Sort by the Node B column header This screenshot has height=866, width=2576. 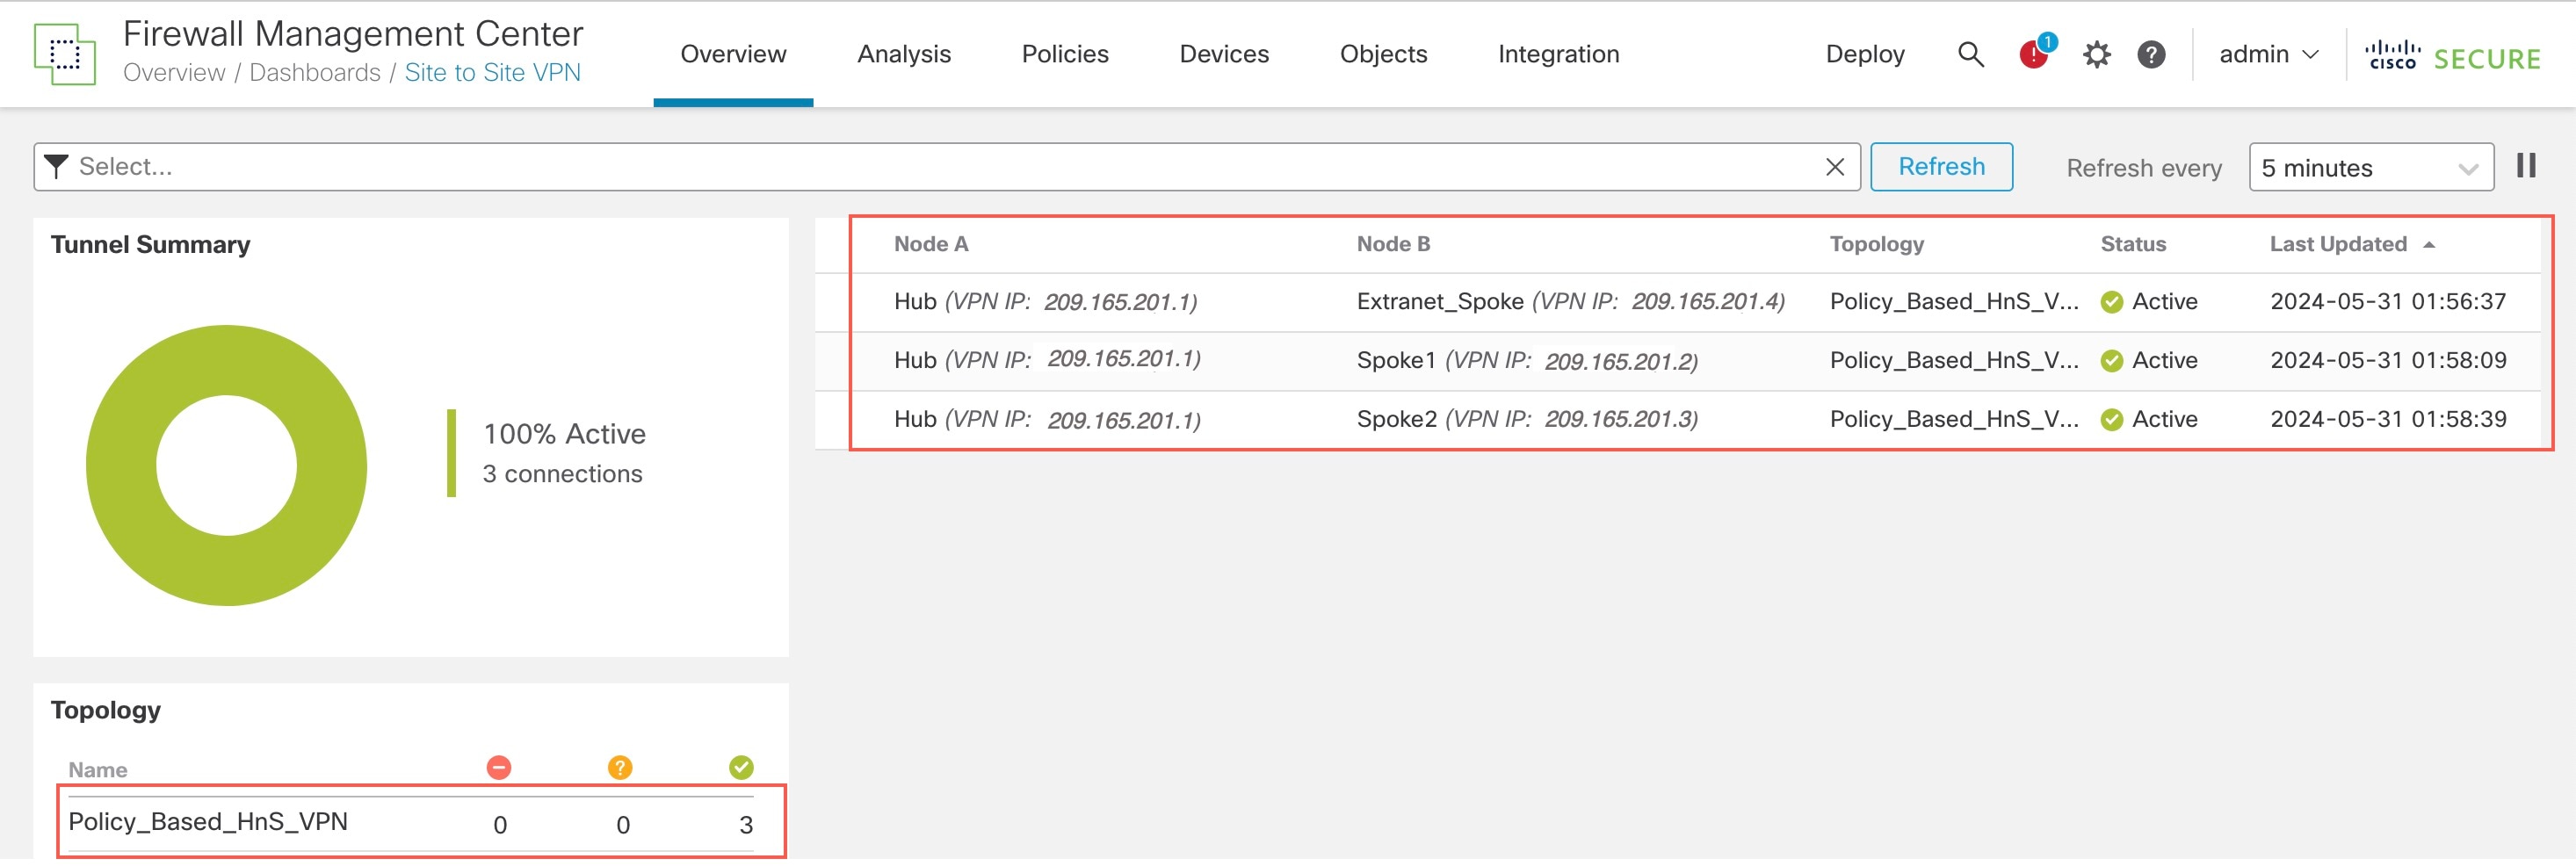pos(1393,244)
